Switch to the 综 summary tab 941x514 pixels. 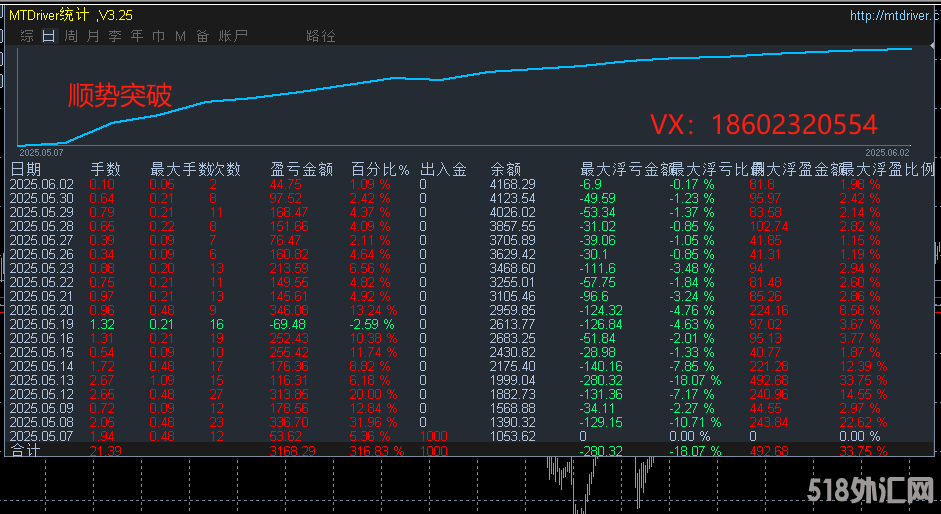pos(27,36)
